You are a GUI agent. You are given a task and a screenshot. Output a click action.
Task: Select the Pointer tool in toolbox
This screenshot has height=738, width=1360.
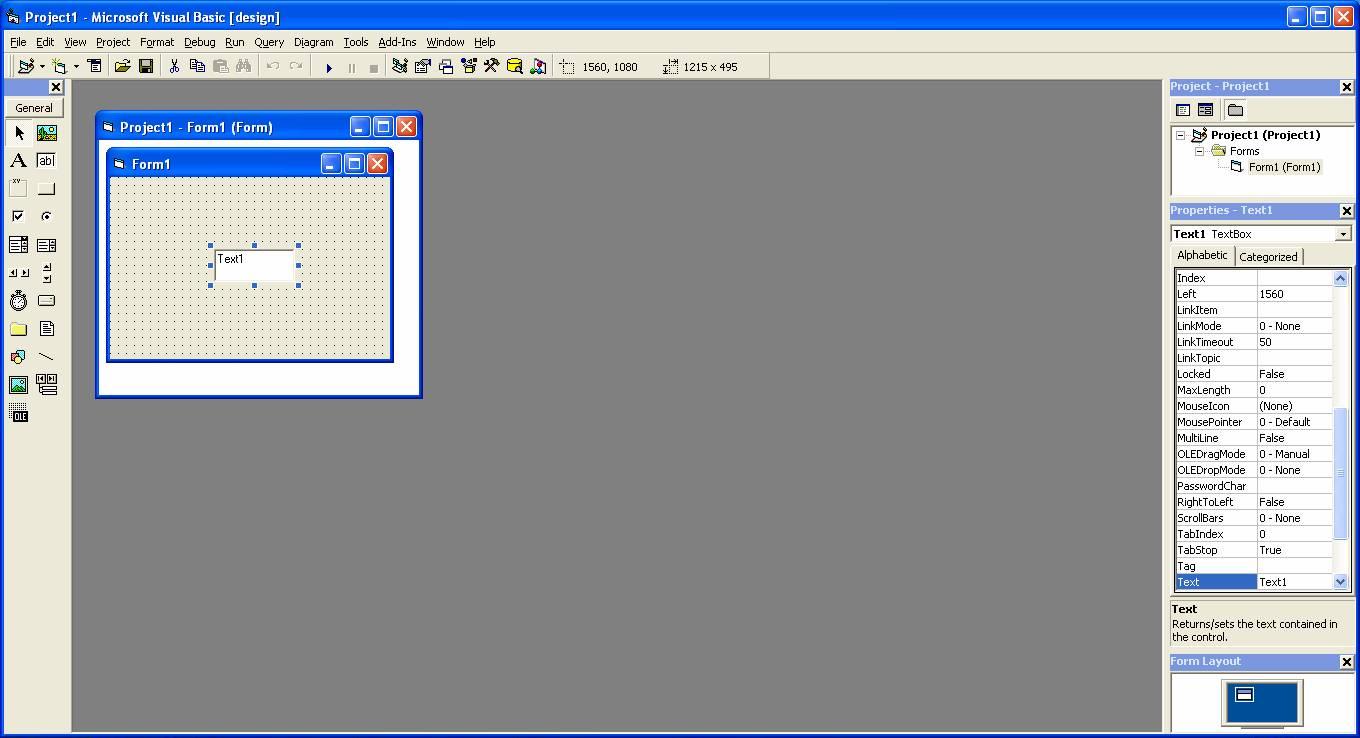[x=18, y=133]
